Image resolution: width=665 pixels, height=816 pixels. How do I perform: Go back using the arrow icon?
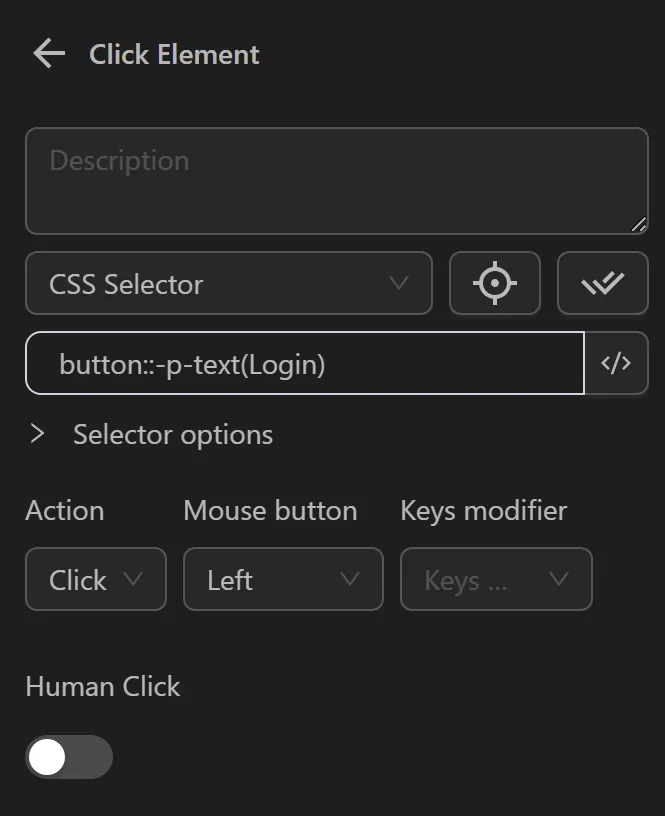click(x=47, y=54)
